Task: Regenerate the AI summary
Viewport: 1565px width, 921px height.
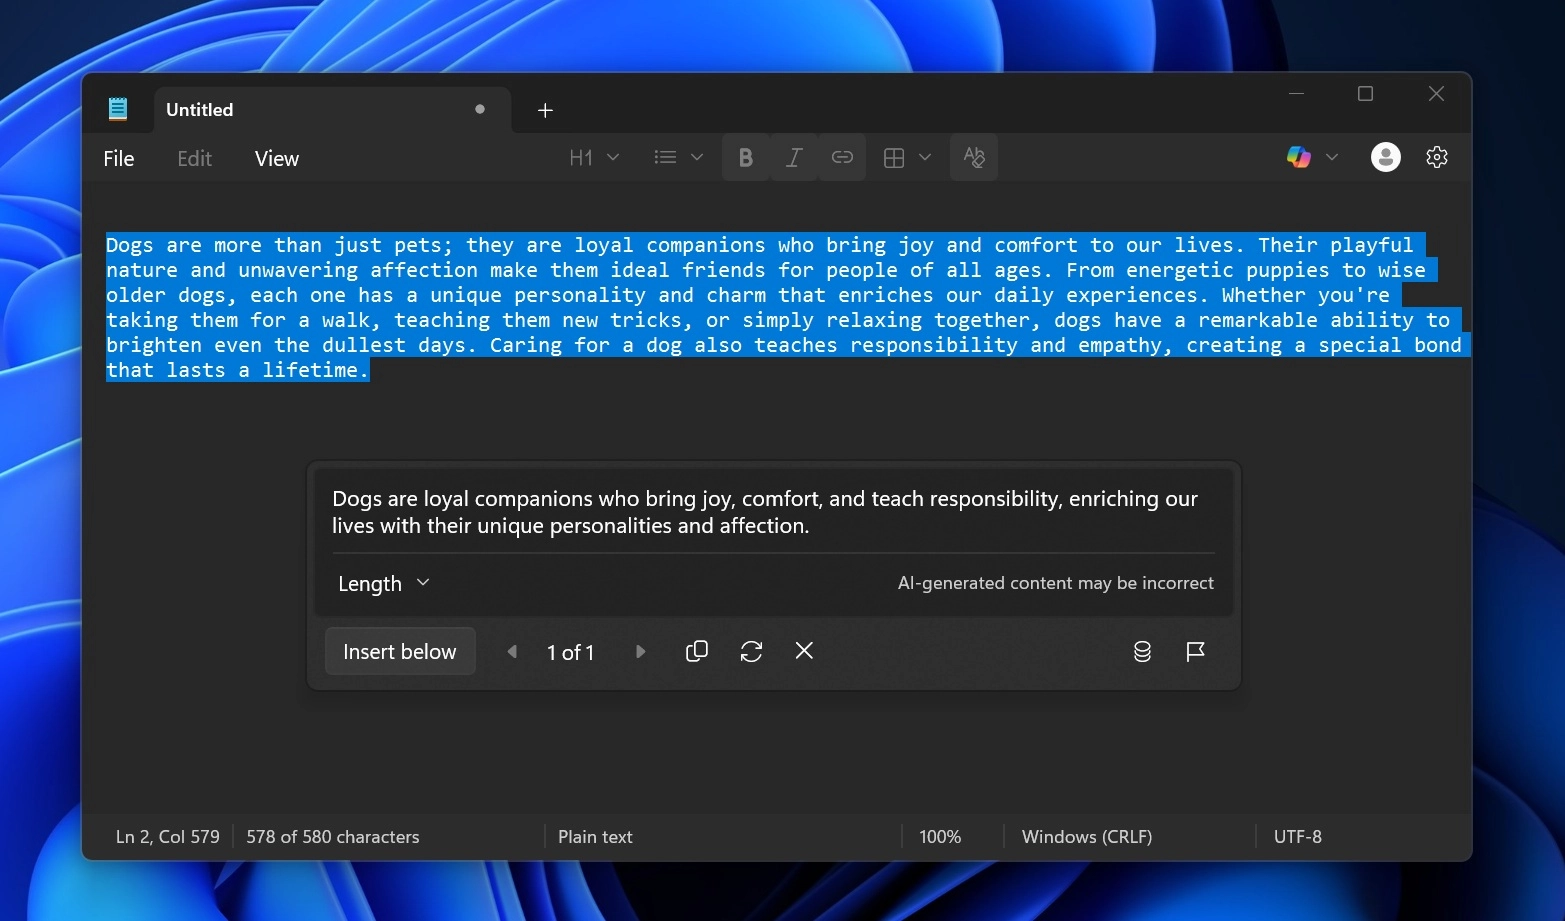Action: (750, 651)
